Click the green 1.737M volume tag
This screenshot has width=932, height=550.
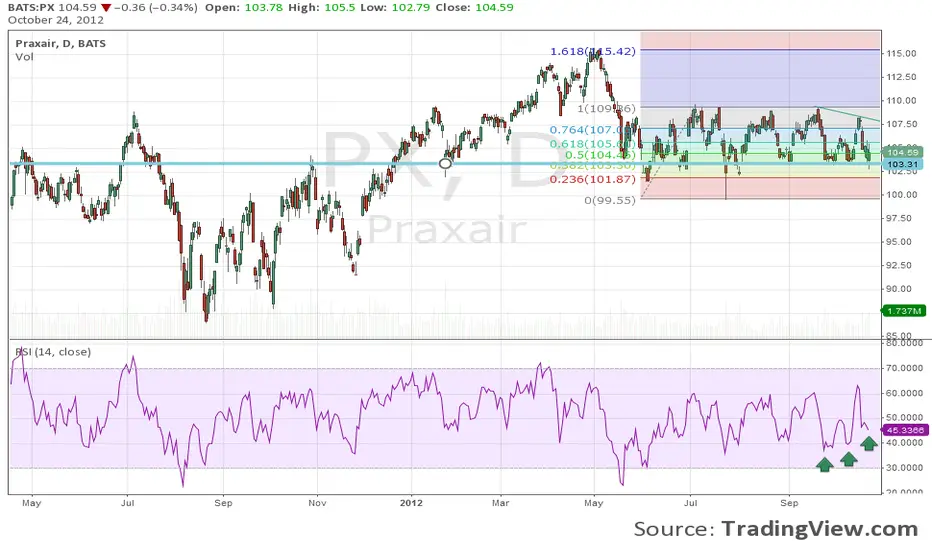point(903,311)
